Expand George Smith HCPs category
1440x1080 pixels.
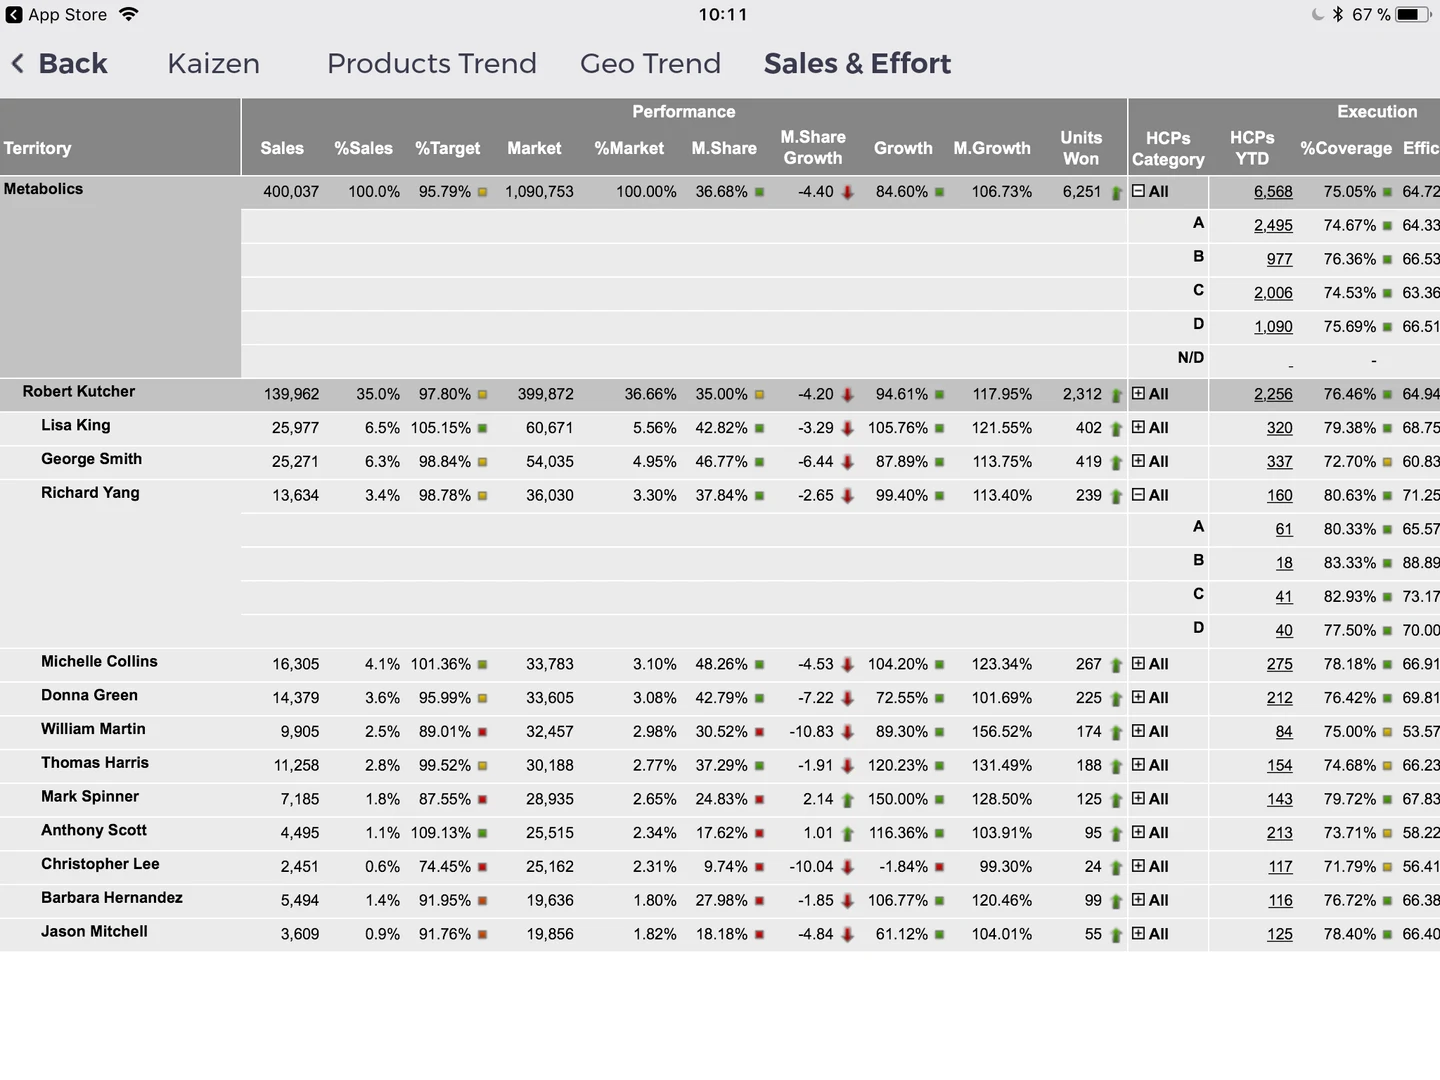point(1138,462)
